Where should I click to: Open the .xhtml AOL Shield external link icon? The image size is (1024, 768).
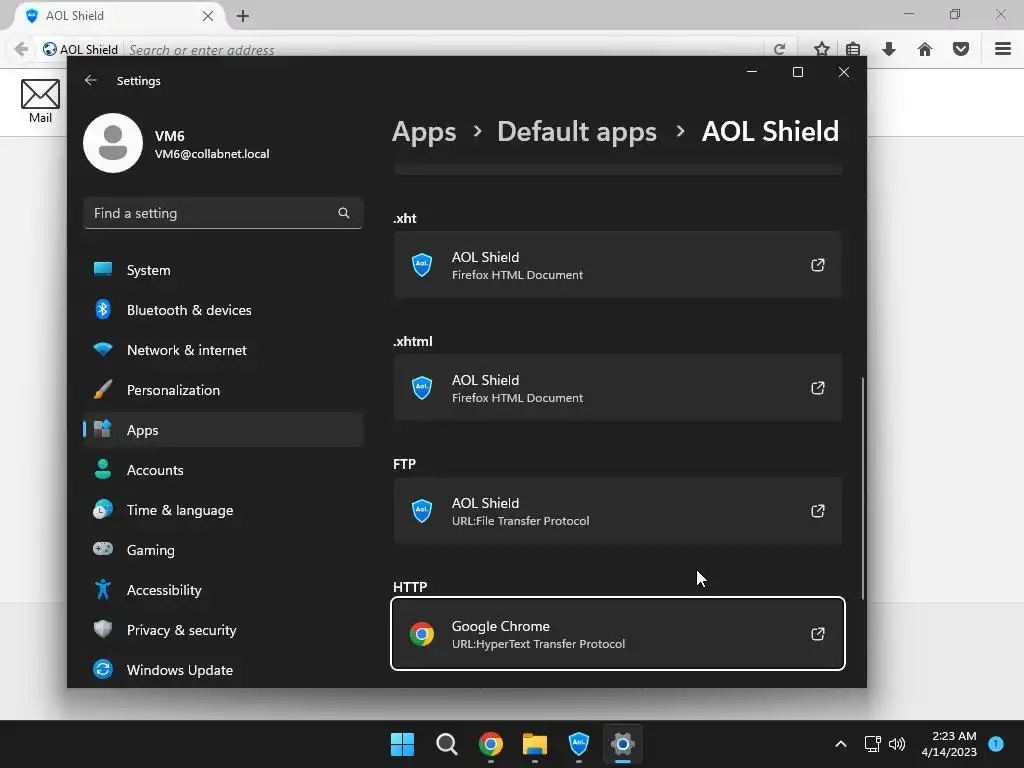click(818, 388)
